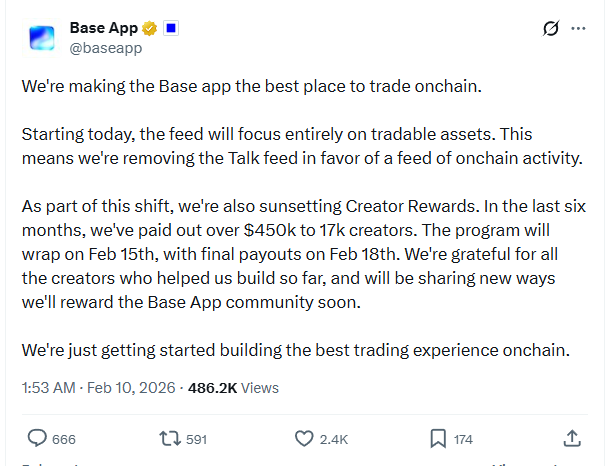Toggle the bookmark icon
Screen dimensions: 611x466
coord(438,438)
